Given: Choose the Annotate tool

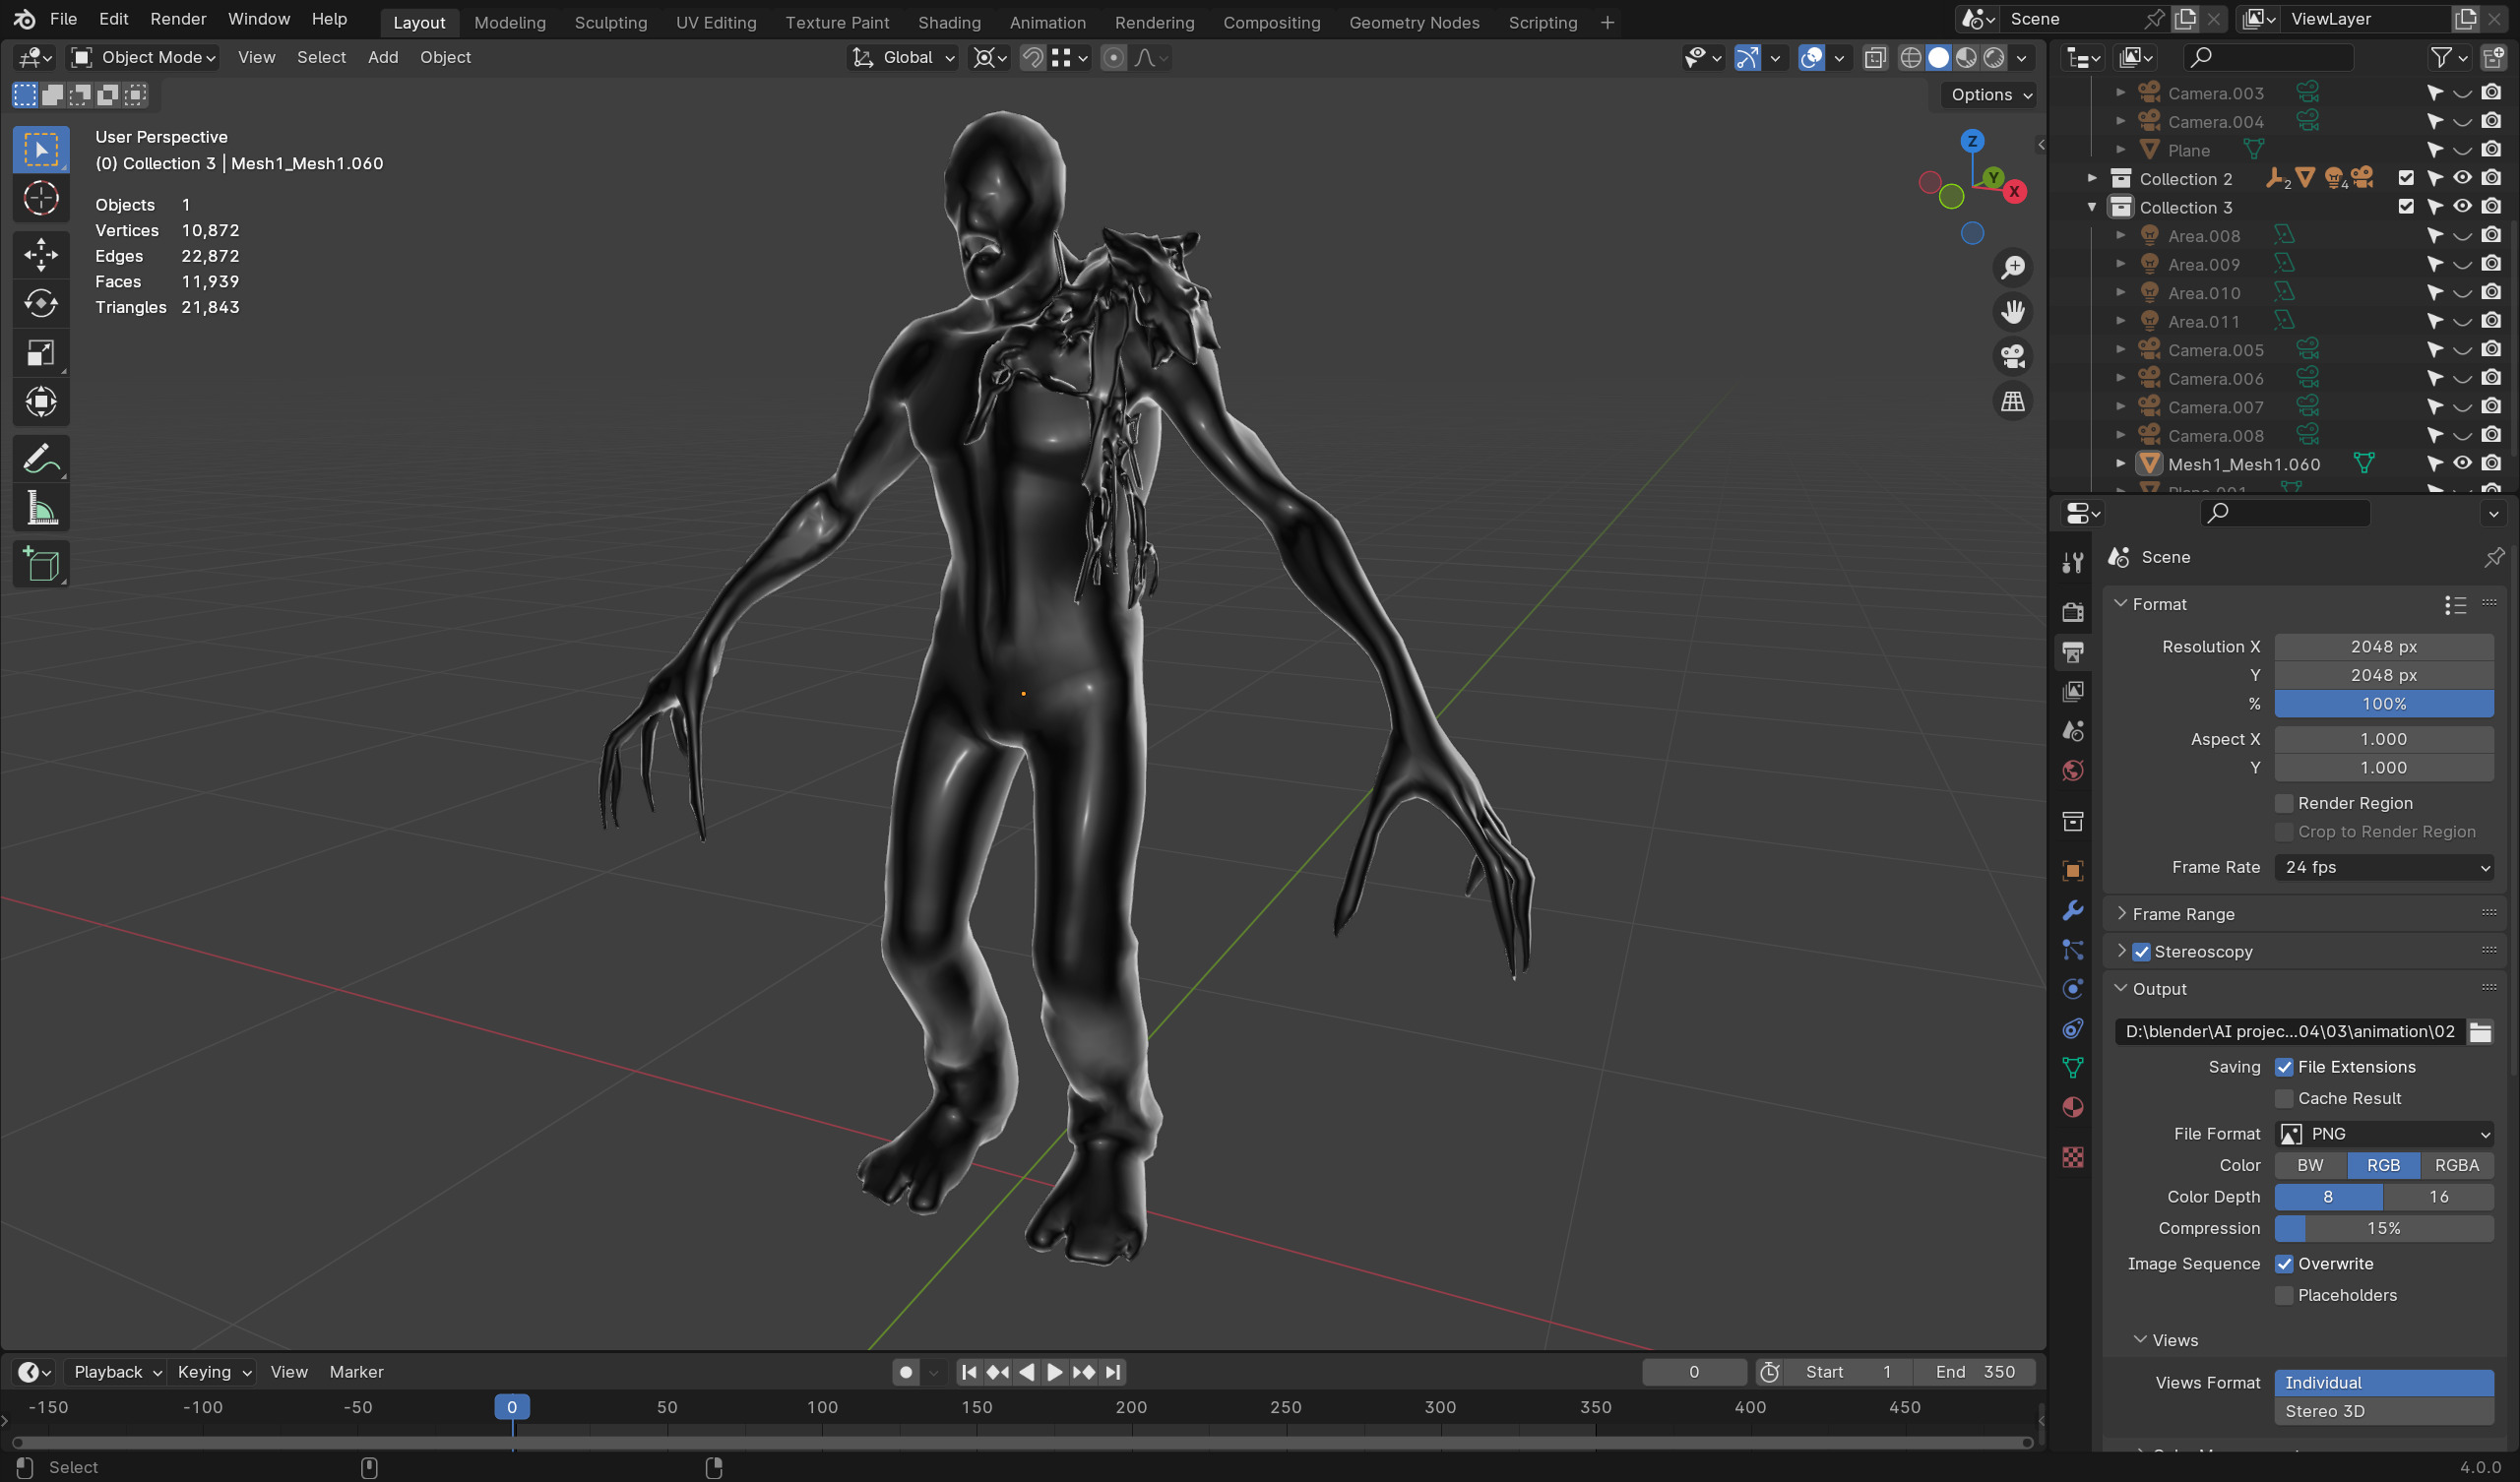Looking at the screenshot, I should pyautogui.click(x=41, y=459).
